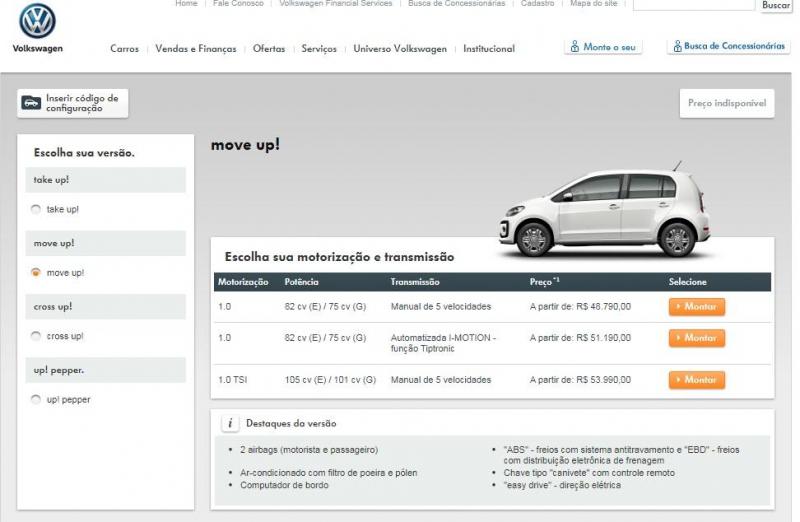Select the move up! radio button
800x522 pixels.
pos(36,272)
